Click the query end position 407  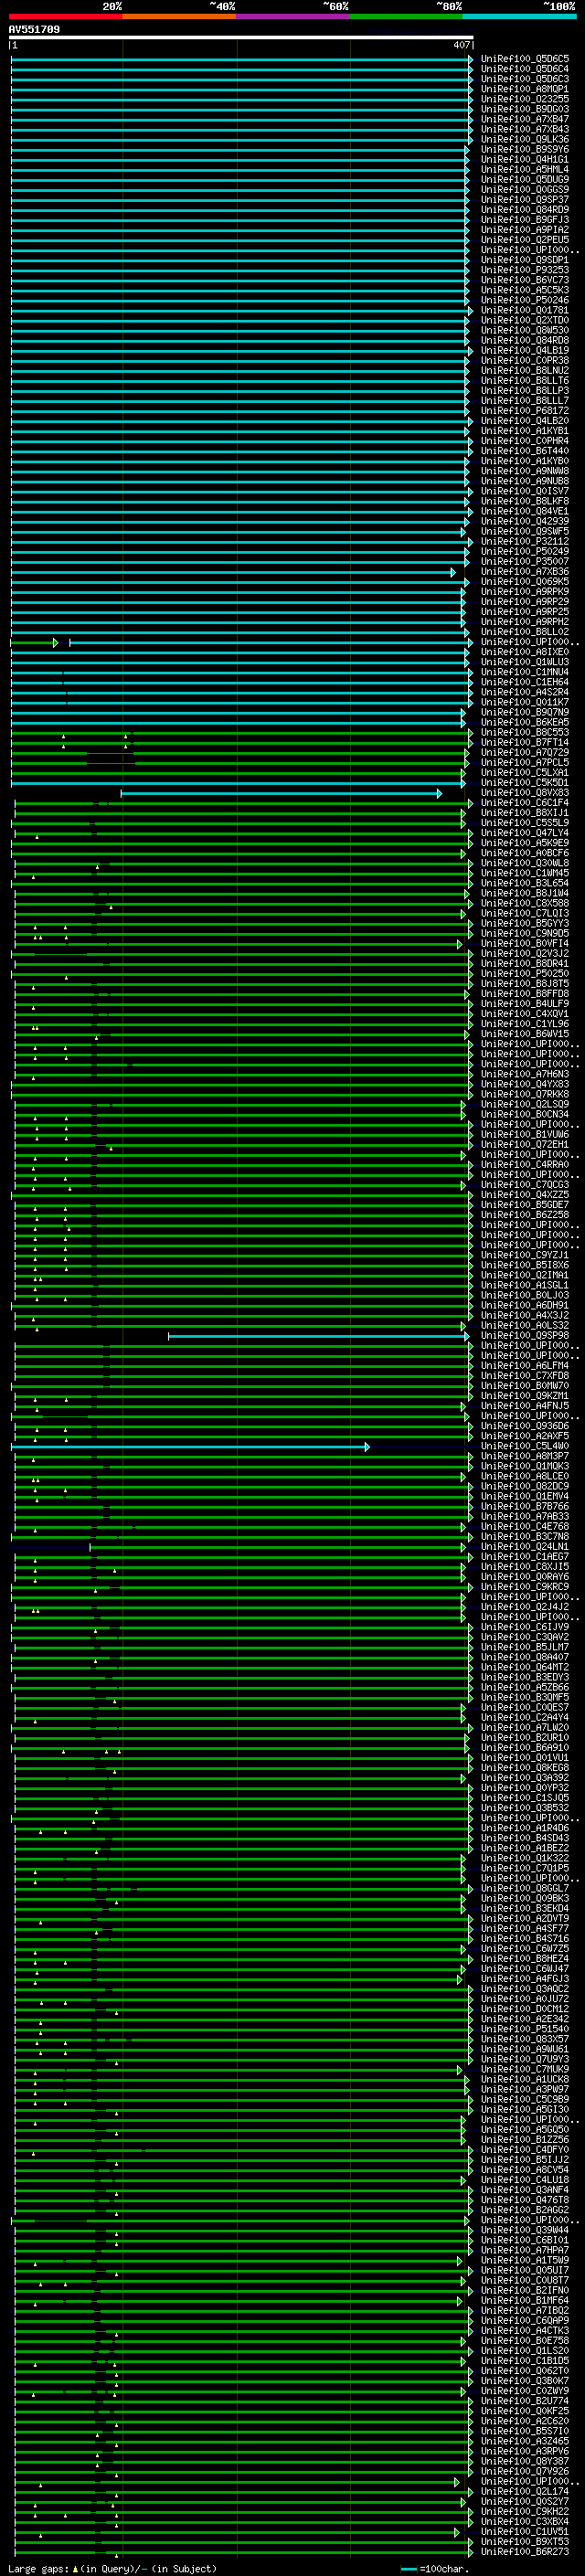coord(461,45)
